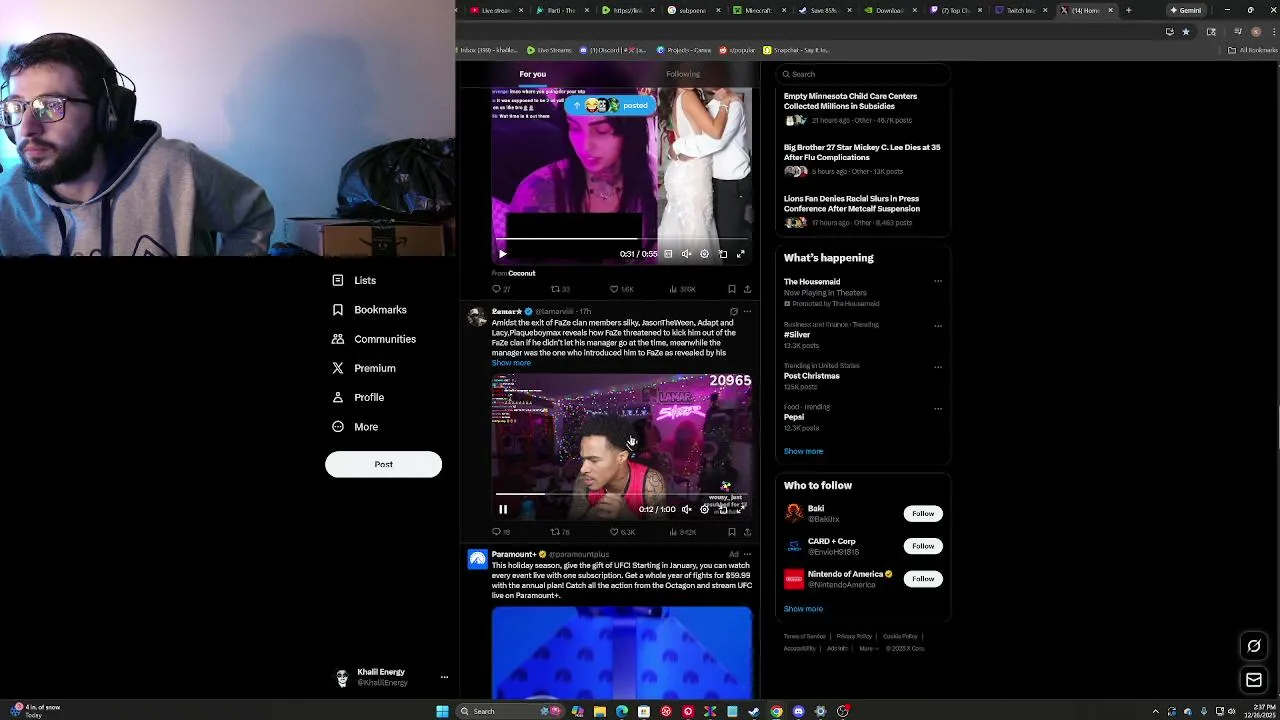Seek on Lamar video progress bar
Viewport: 1280px width, 720px height.
(x=621, y=494)
